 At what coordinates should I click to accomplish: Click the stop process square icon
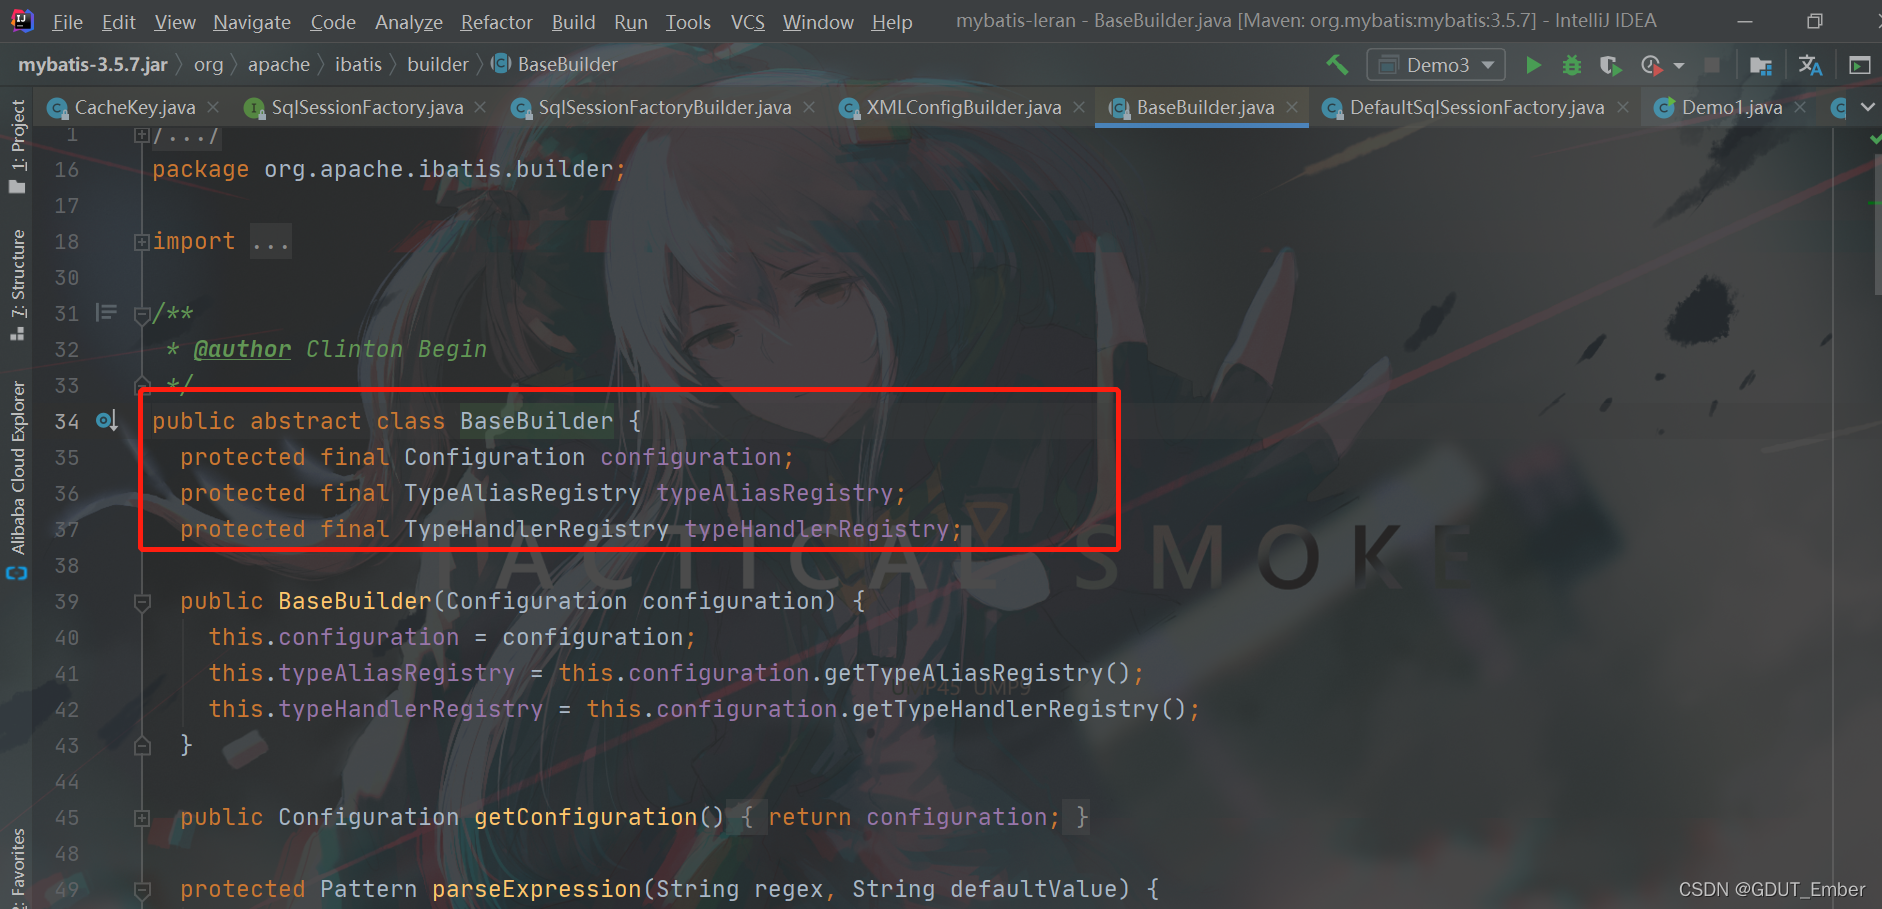1712,65
